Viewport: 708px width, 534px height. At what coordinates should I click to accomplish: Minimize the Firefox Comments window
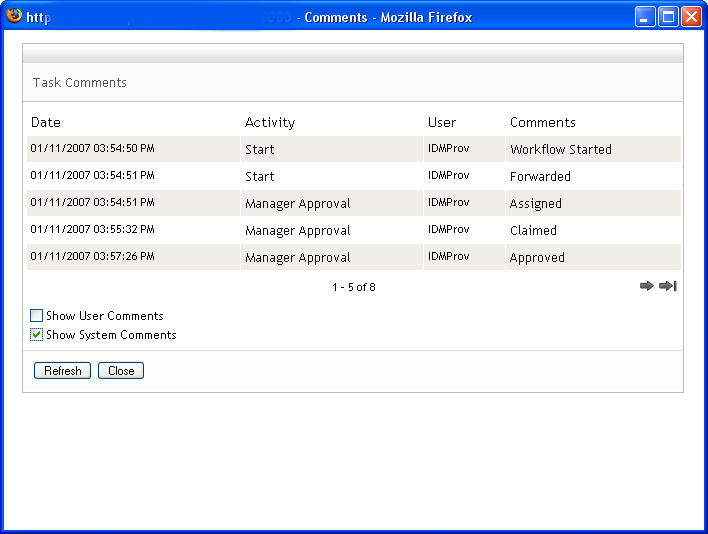click(x=646, y=16)
